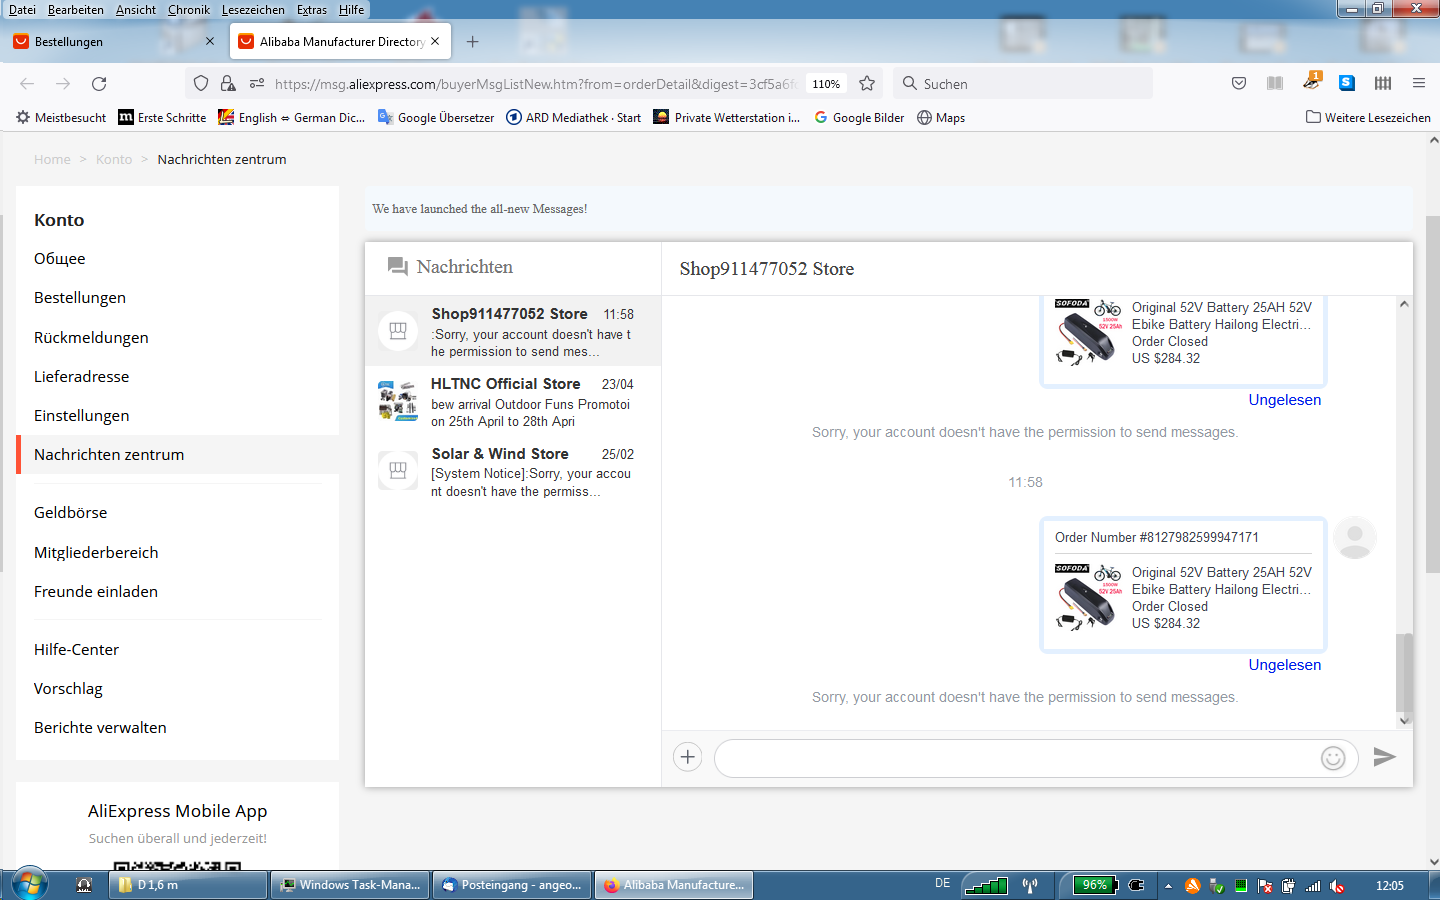Reload the current page

click(99, 84)
